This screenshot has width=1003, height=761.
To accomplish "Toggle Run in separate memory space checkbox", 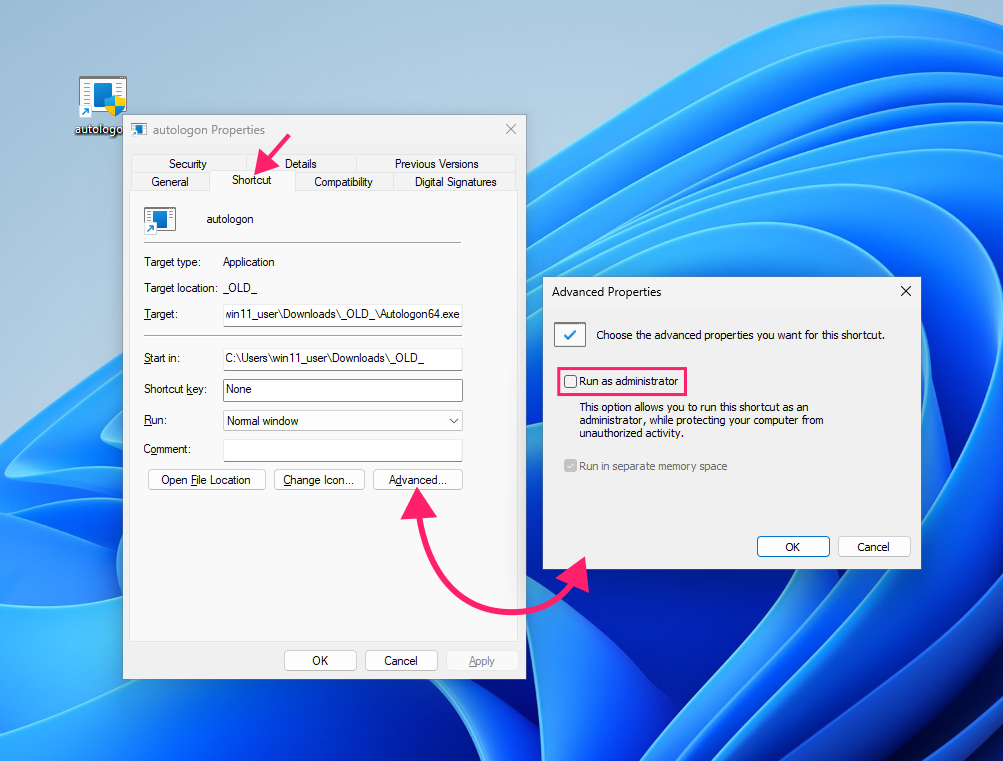I will (x=570, y=466).
